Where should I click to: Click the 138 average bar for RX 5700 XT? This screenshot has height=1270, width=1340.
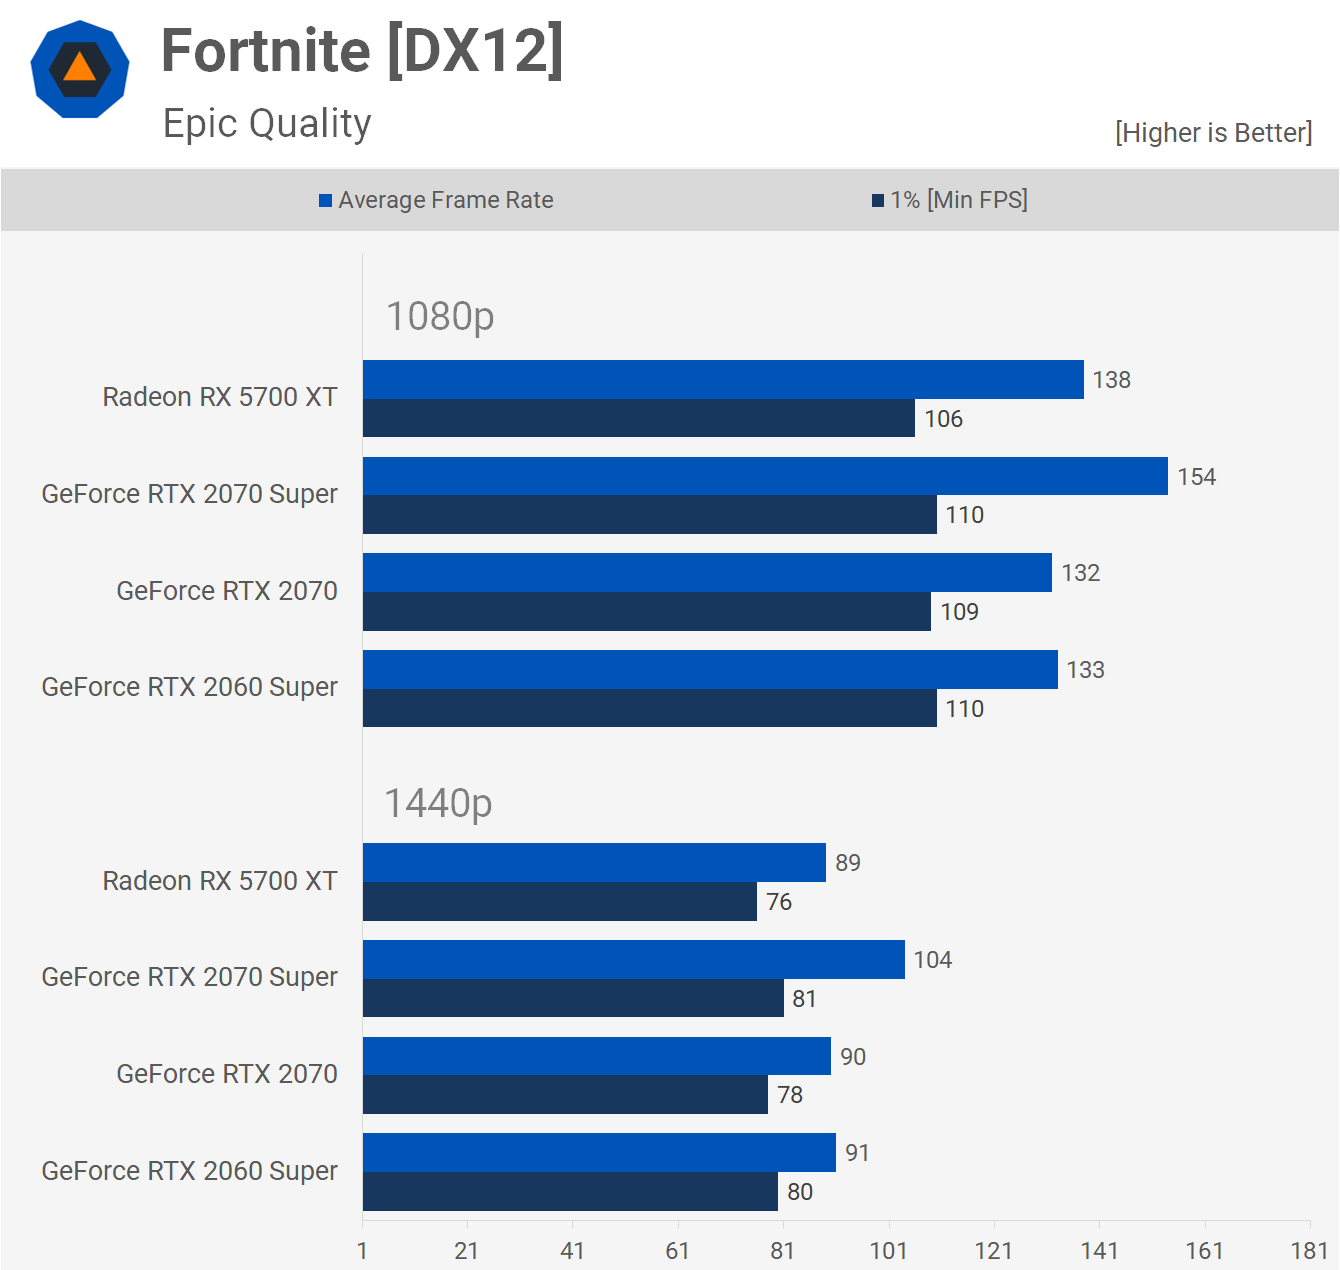click(723, 380)
